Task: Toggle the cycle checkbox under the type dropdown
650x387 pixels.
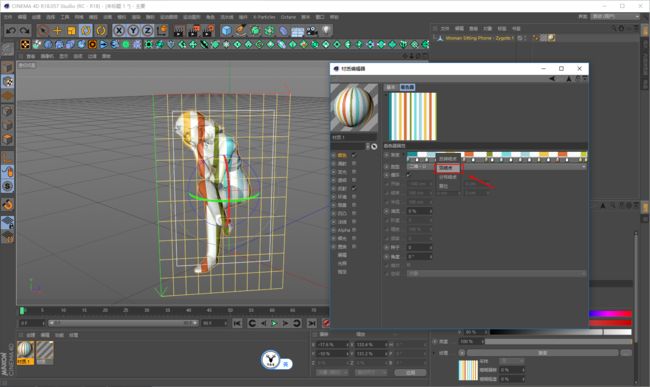Action: click(x=409, y=175)
